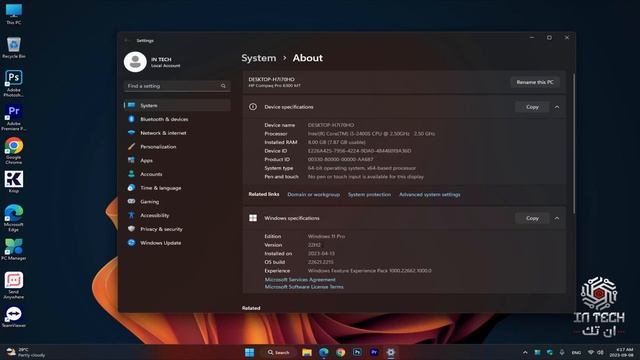640x360 pixels.
Task: Click the Accessibility figure icon
Action: tap(131, 215)
